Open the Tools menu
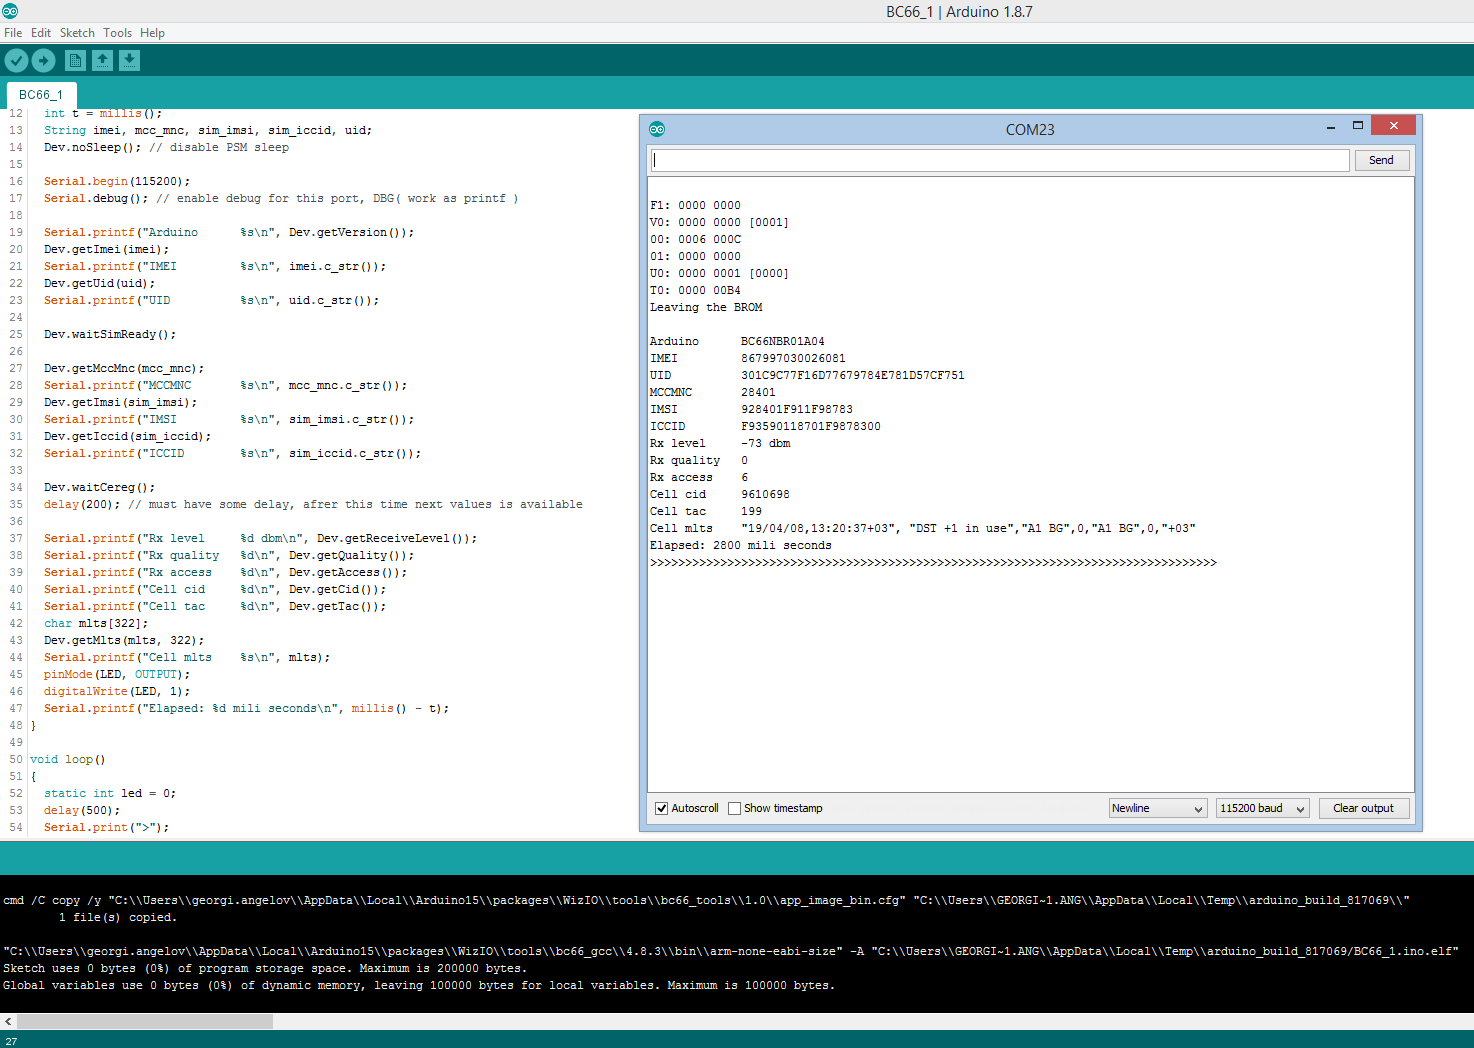This screenshot has height=1048, width=1474. pos(118,33)
